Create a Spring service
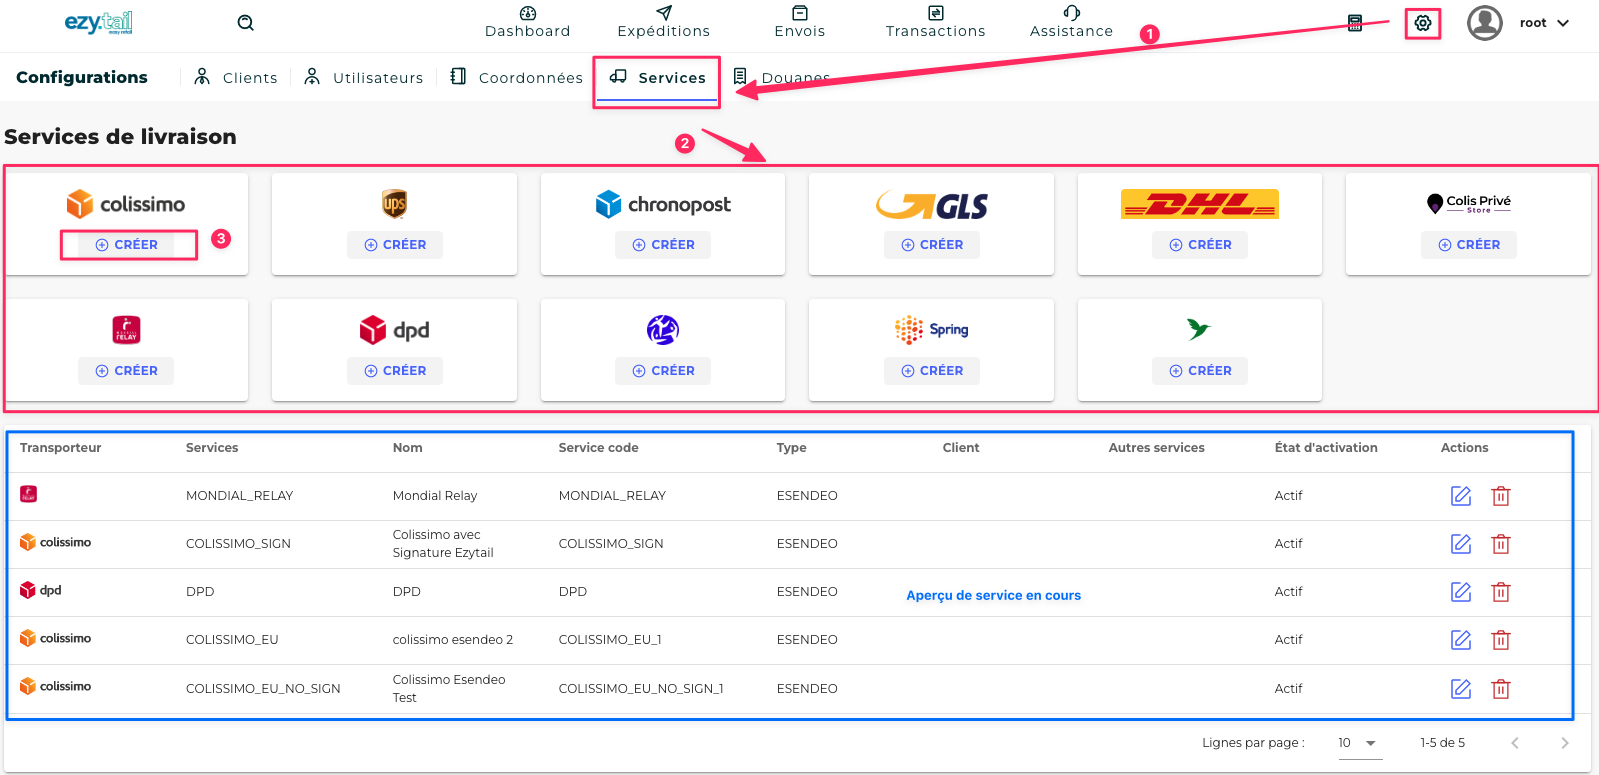The width and height of the screenshot is (1599, 775). pos(932,371)
